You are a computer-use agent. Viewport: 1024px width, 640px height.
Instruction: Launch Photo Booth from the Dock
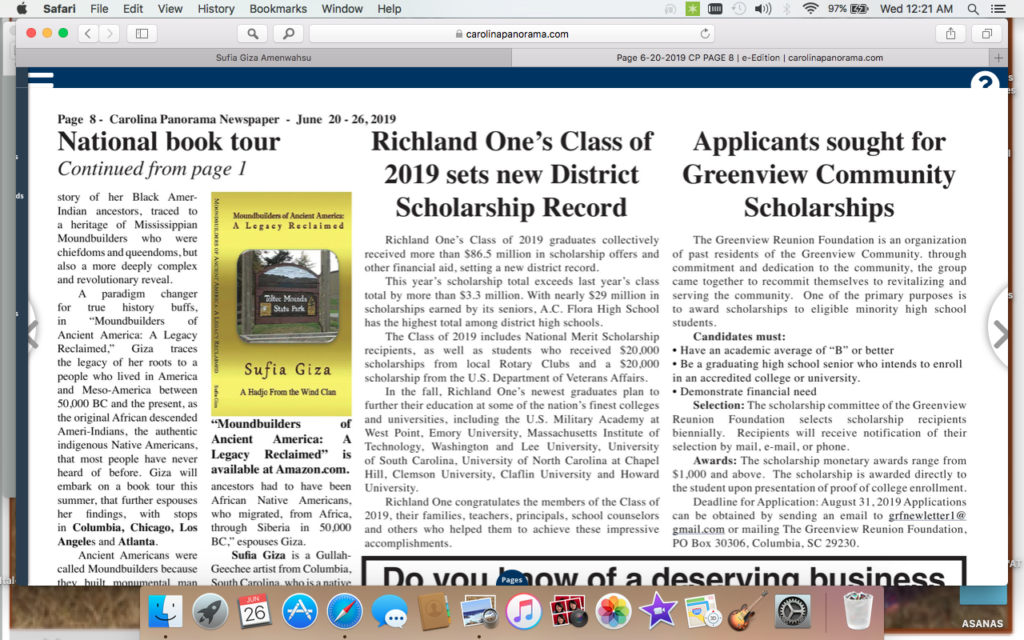[568, 612]
